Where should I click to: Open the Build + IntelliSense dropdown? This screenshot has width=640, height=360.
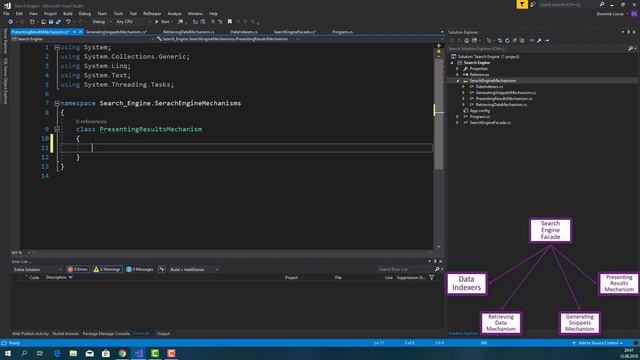pyautogui.click(x=194, y=269)
